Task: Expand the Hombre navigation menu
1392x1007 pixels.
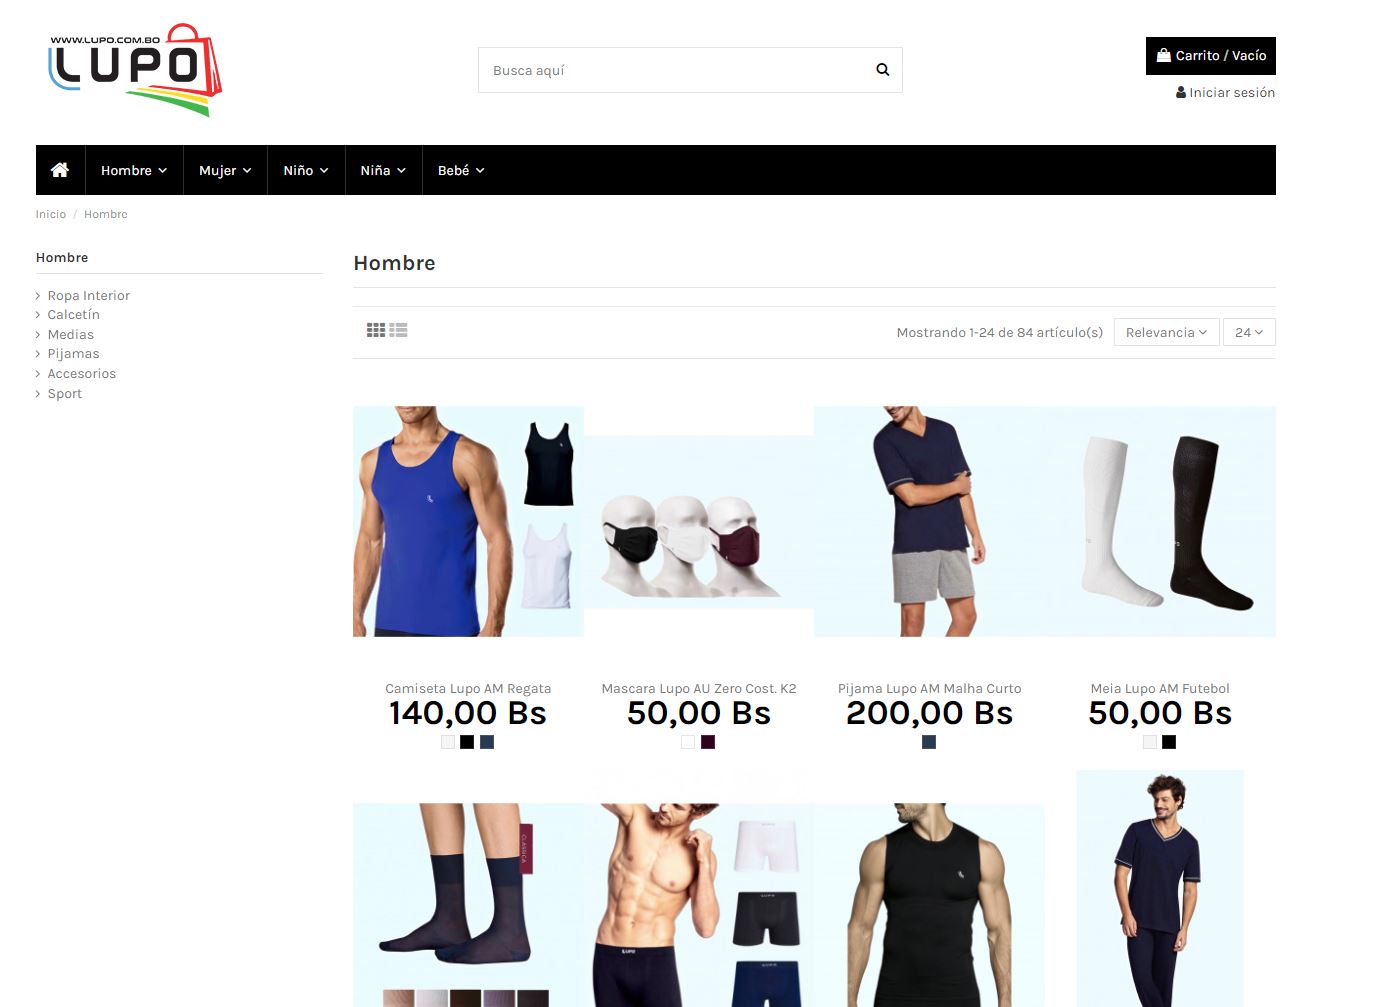Action: (134, 170)
